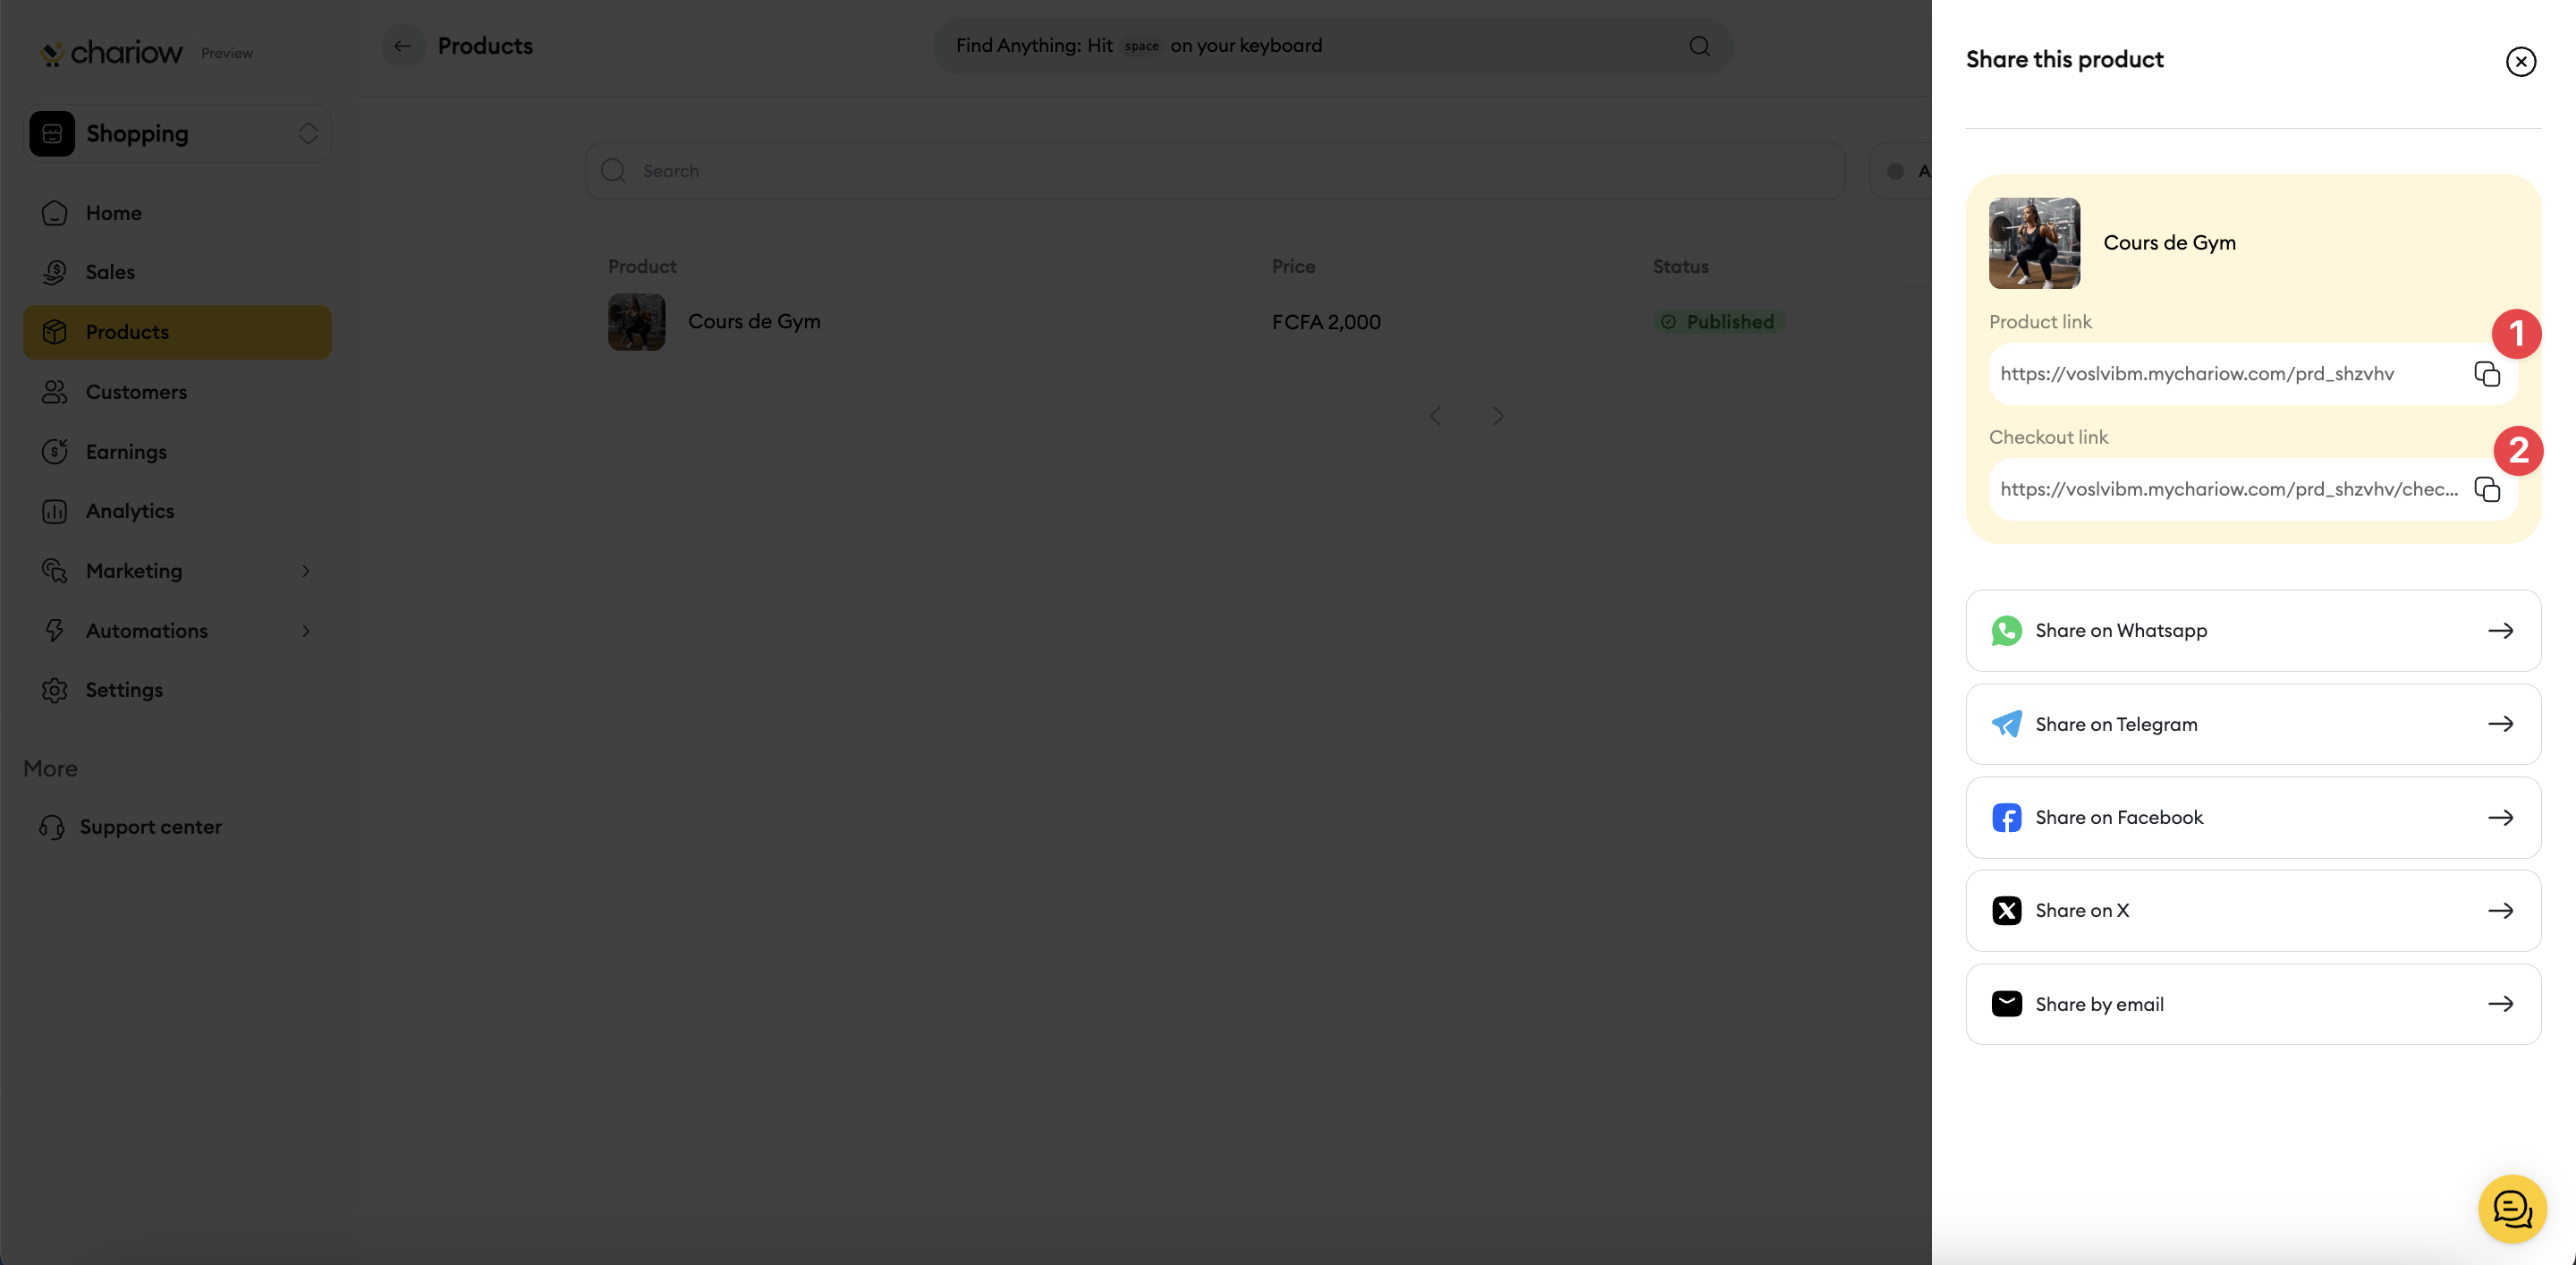
Task: Open Products in the sidebar
Action: tap(177, 332)
